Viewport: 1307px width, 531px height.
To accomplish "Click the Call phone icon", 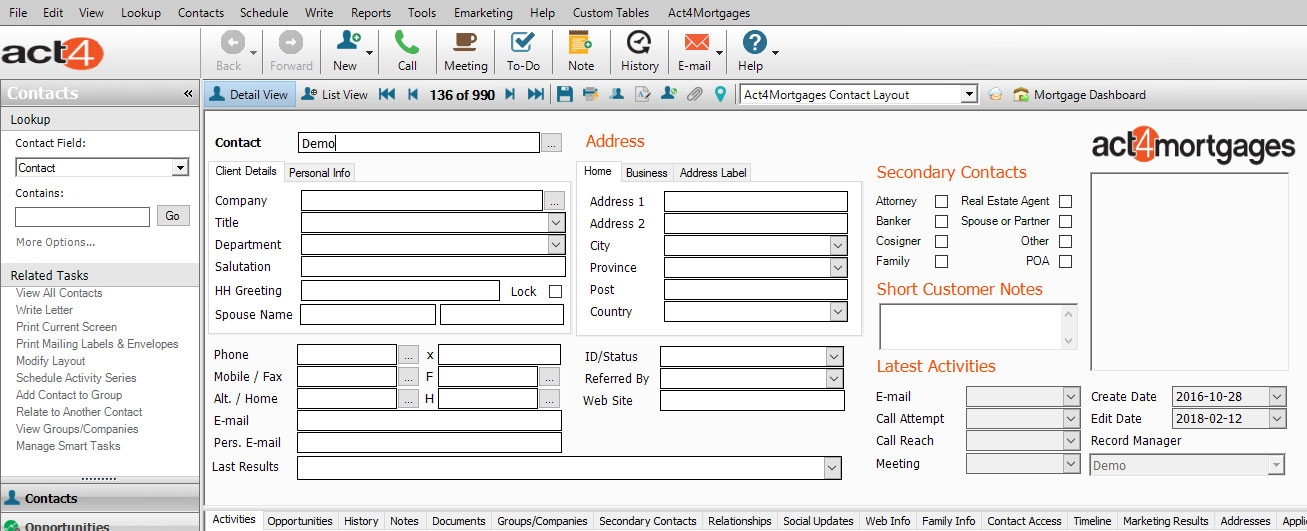I will (407, 42).
